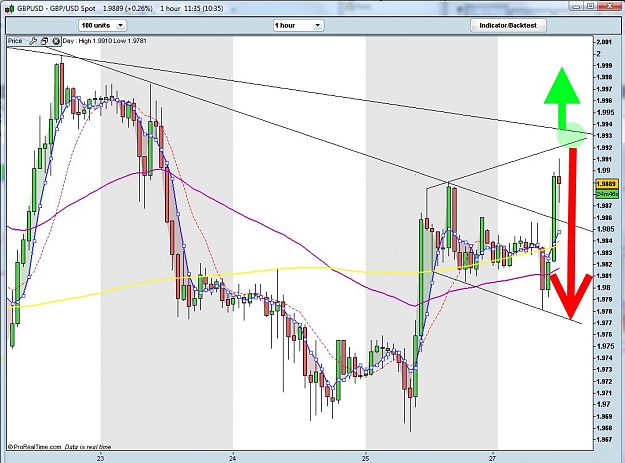Click the Price panel detach windows icon
Screen dimensions: 625x463
click(x=44, y=41)
